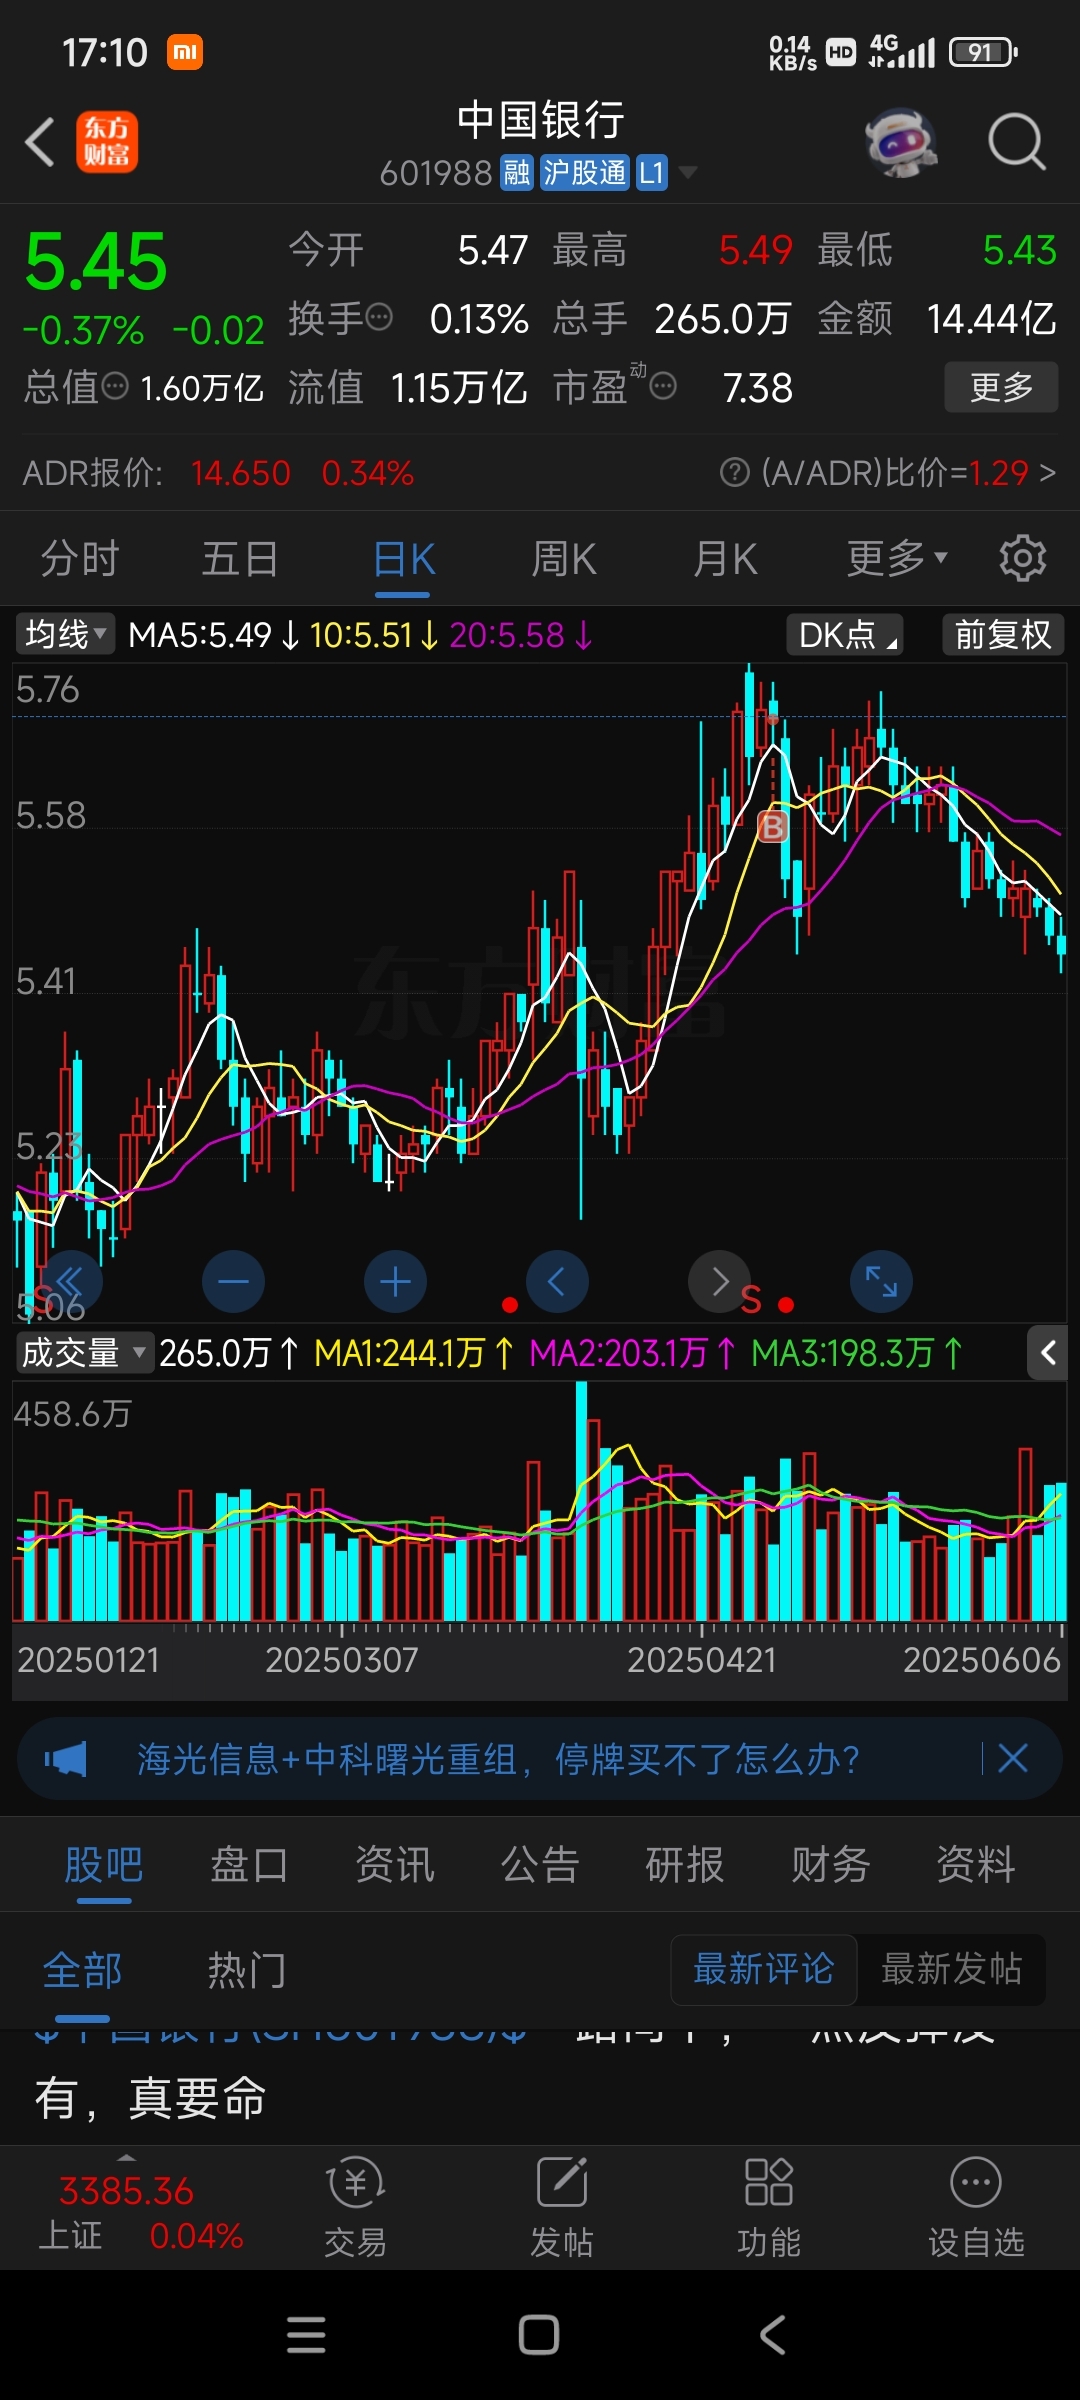Select the 热门 posts filter
The image size is (1080, 2400).
pyautogui.click(x=247, y=1971)
